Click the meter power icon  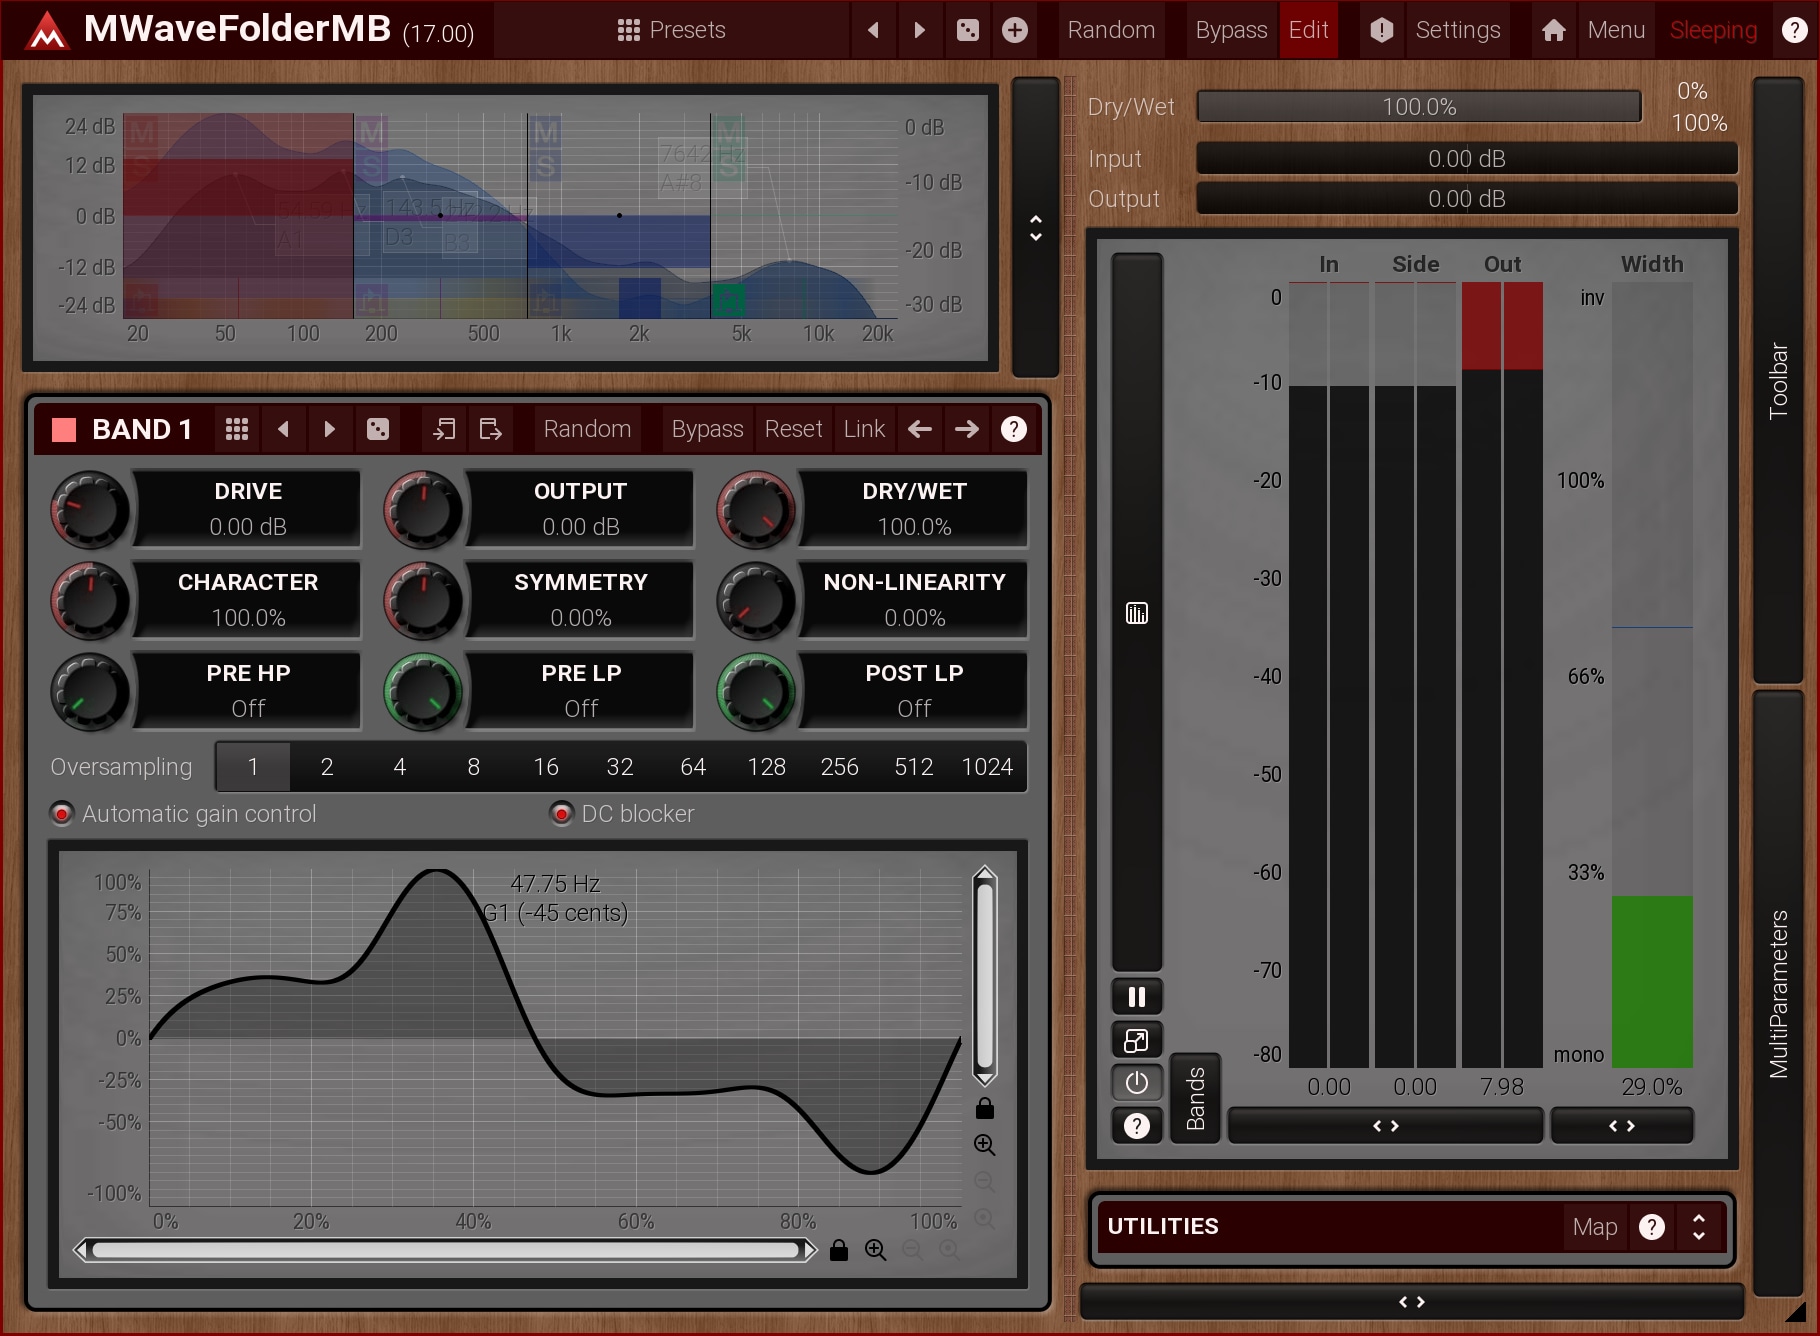click(1136, 1082)
